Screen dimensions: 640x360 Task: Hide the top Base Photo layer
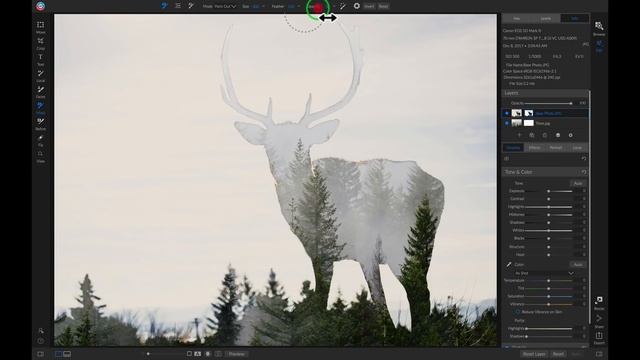click(x=507, y=113)
